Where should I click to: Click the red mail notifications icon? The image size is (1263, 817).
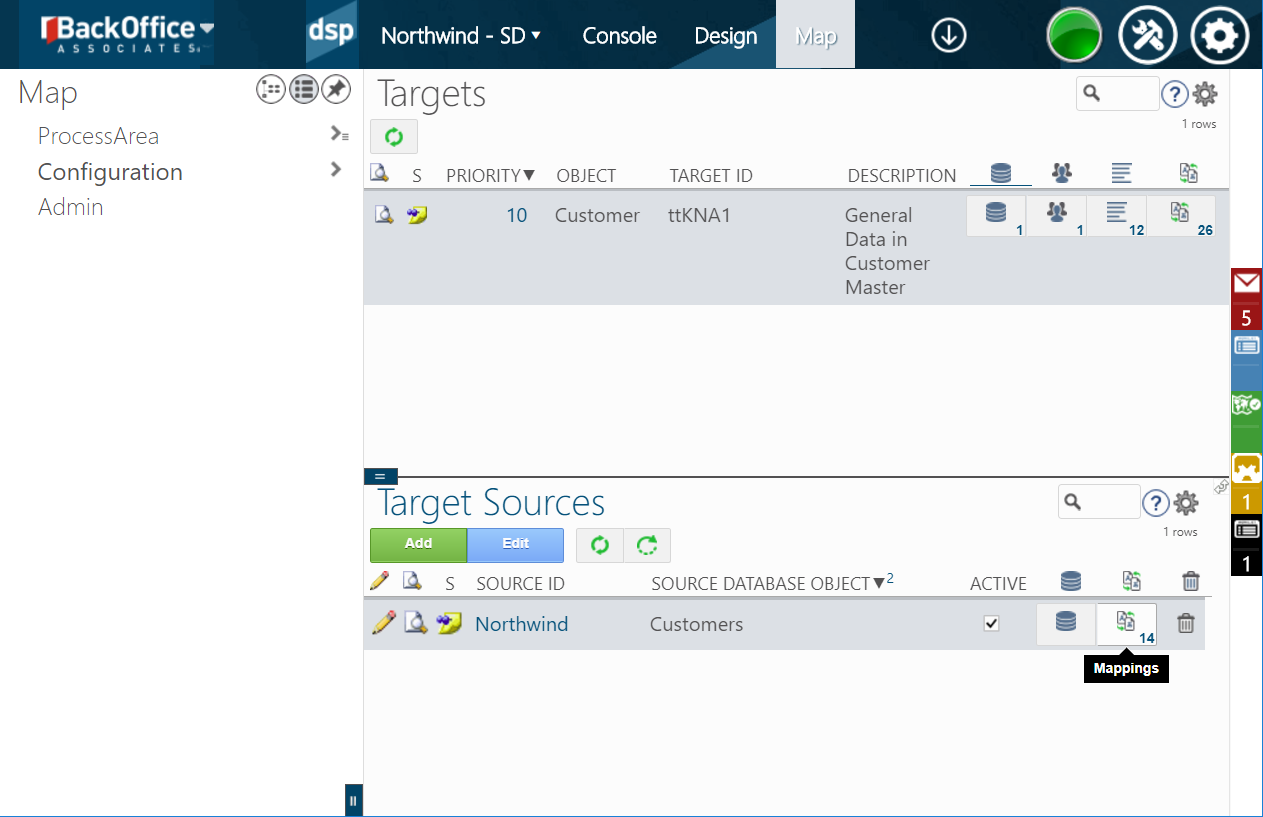[1246, 285]
